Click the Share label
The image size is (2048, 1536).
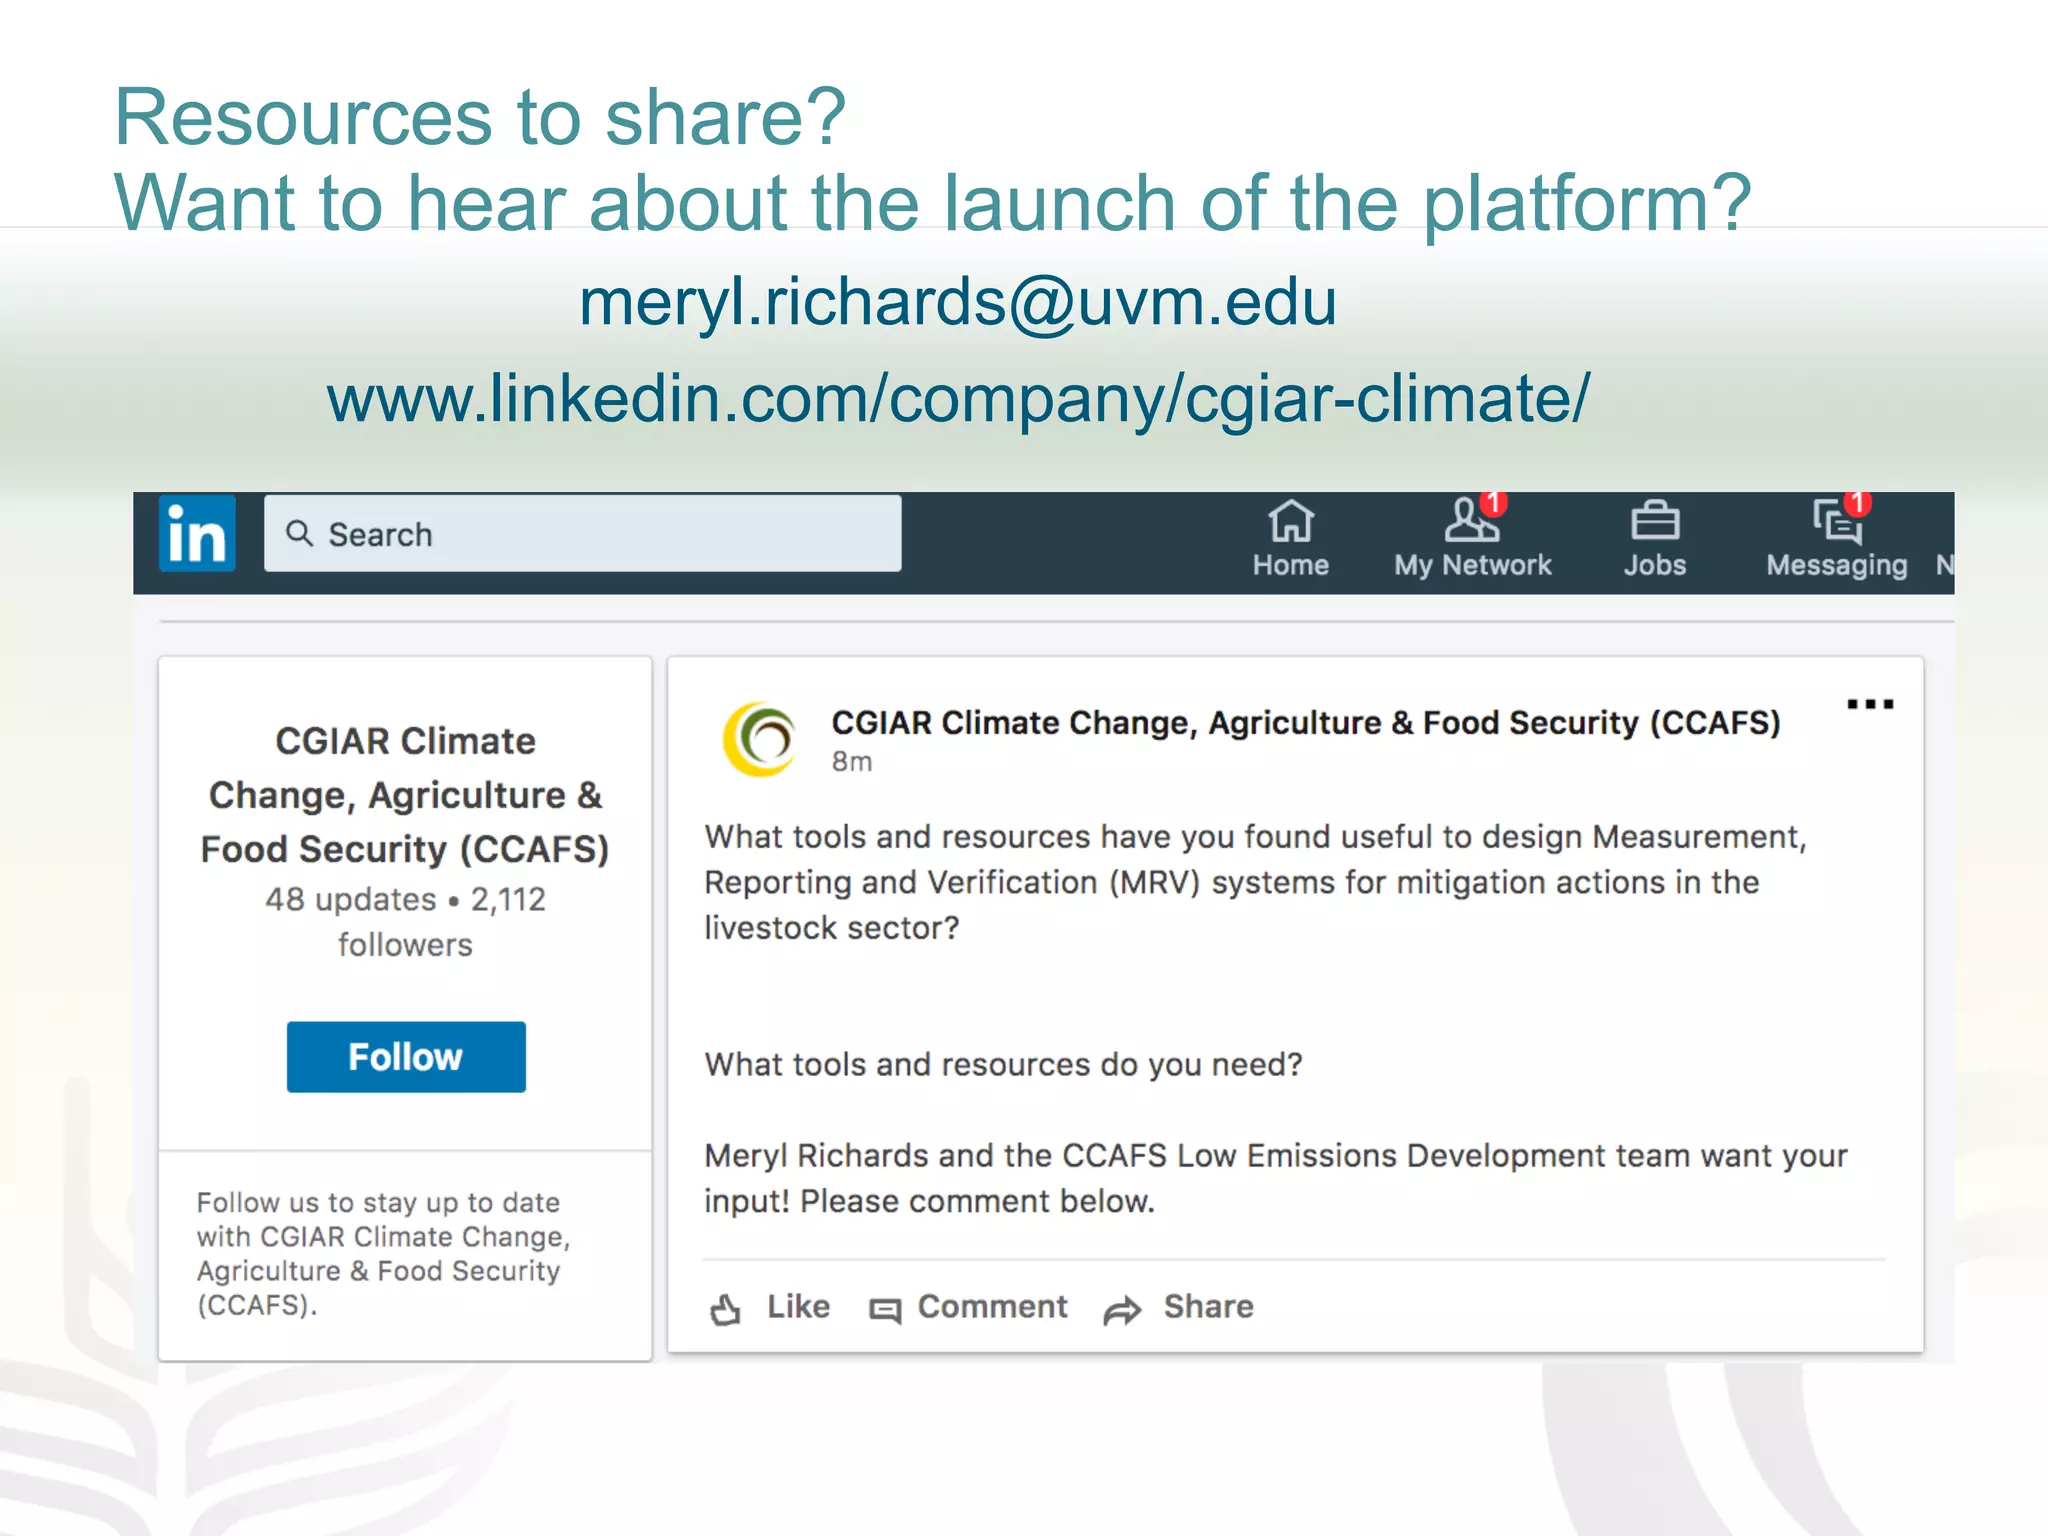[1208, 1307]
